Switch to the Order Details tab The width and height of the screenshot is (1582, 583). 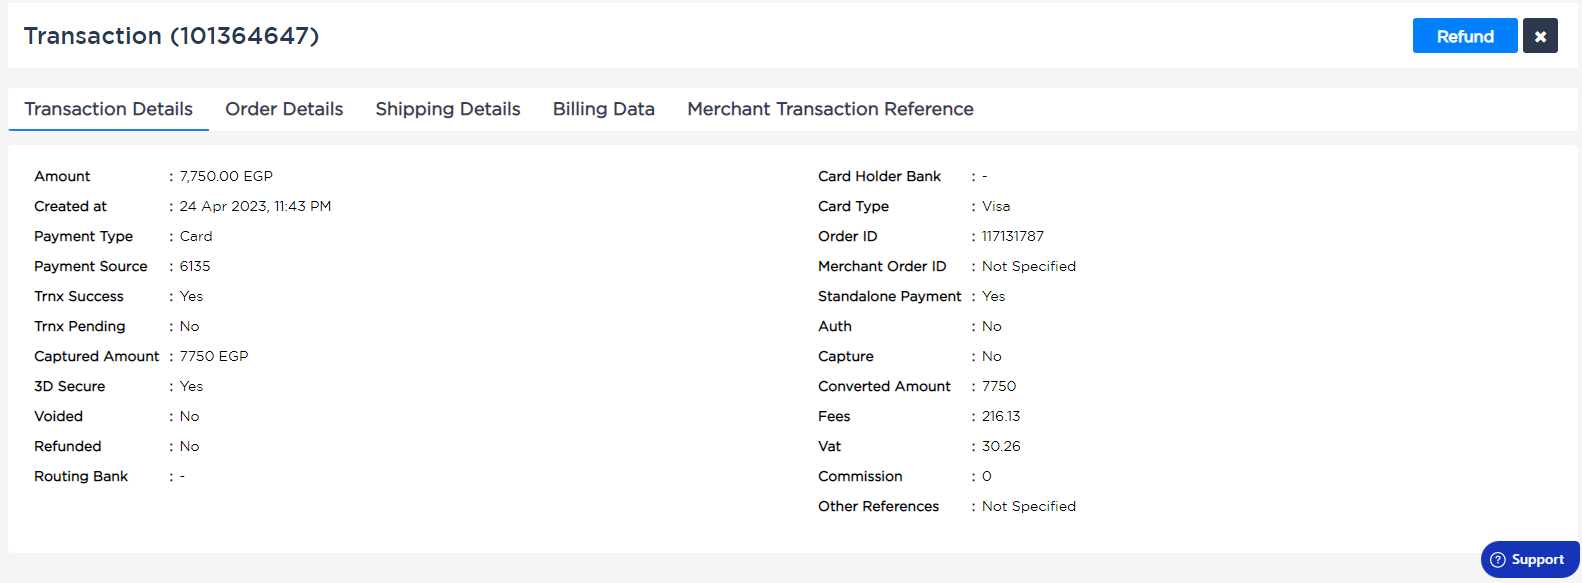point(284,109)
